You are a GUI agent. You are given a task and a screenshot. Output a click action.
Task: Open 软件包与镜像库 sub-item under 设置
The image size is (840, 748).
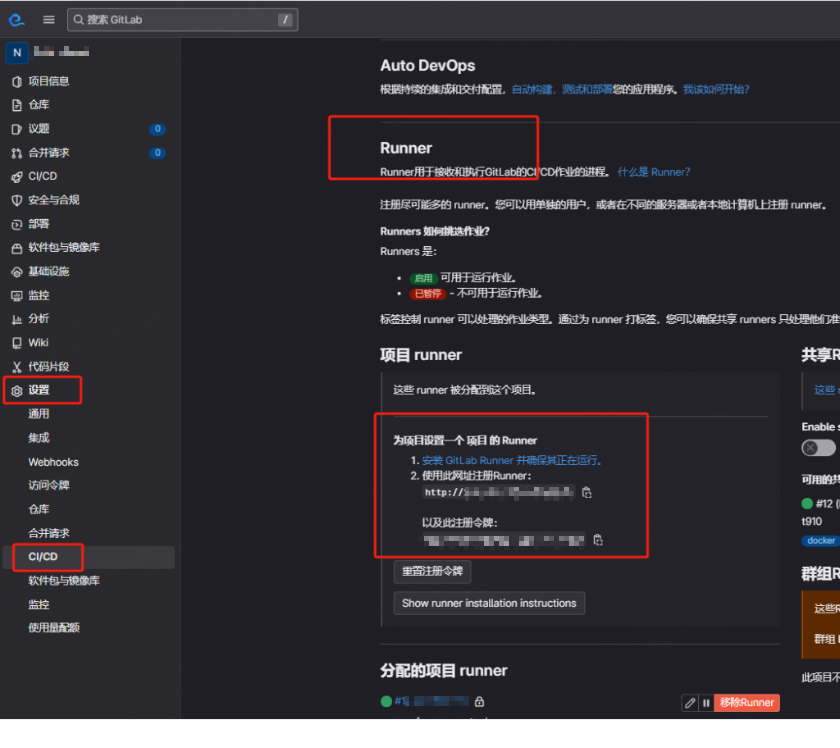tap(64, 581)
